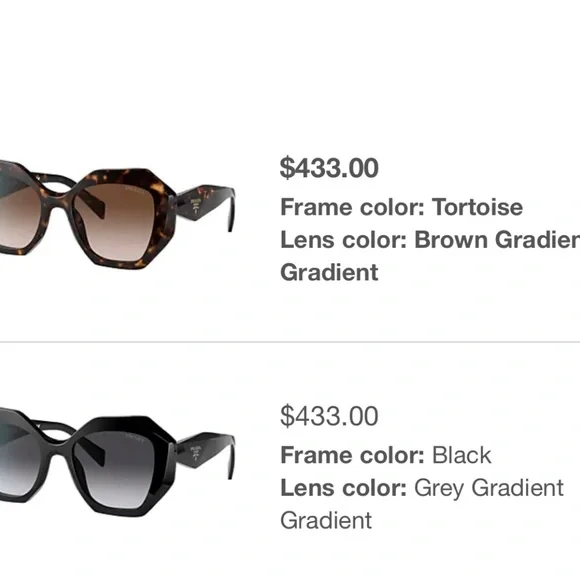This screenshot has height=580, width=580.
Task: Choose the Frame color: Tortoise option
Action: click(x=401, y=207)
